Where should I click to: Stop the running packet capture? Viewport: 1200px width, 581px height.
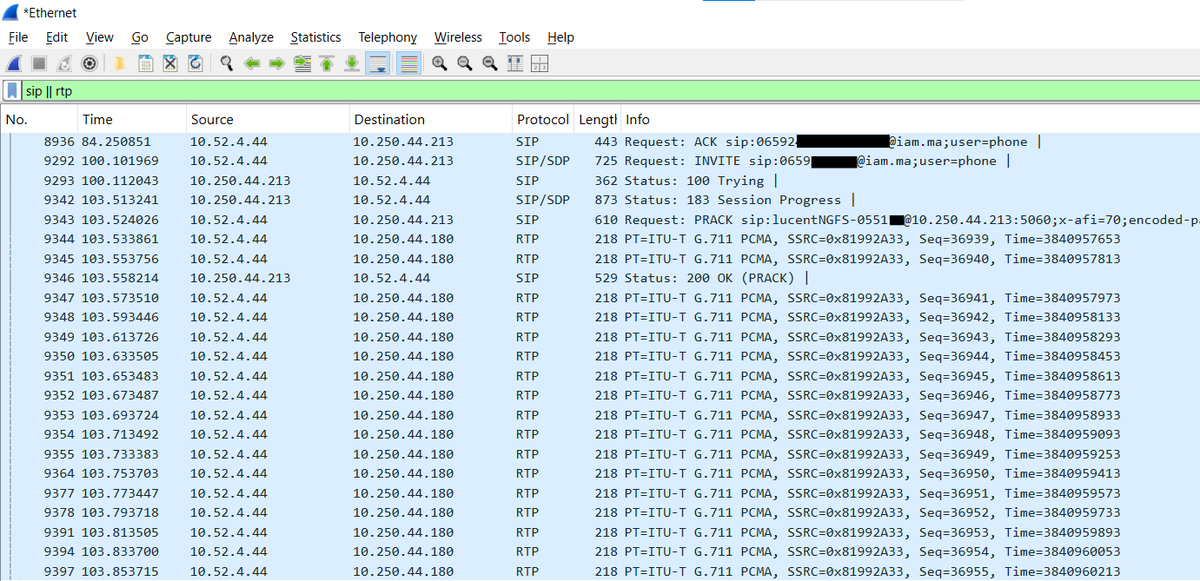pyautogui.click(x=40, y=63)
